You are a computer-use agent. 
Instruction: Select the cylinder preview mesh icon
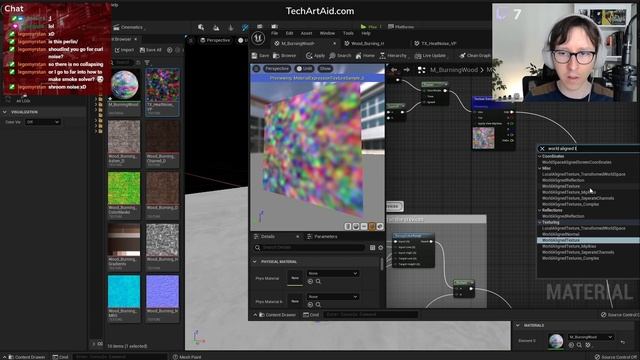coord(348,226)
